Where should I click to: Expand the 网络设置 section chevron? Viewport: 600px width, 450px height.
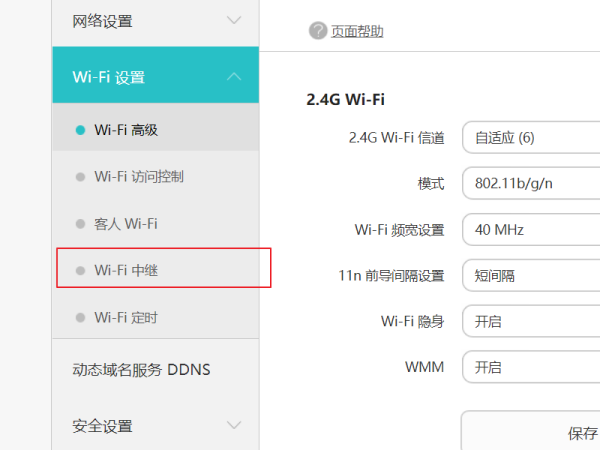(234, 21)
